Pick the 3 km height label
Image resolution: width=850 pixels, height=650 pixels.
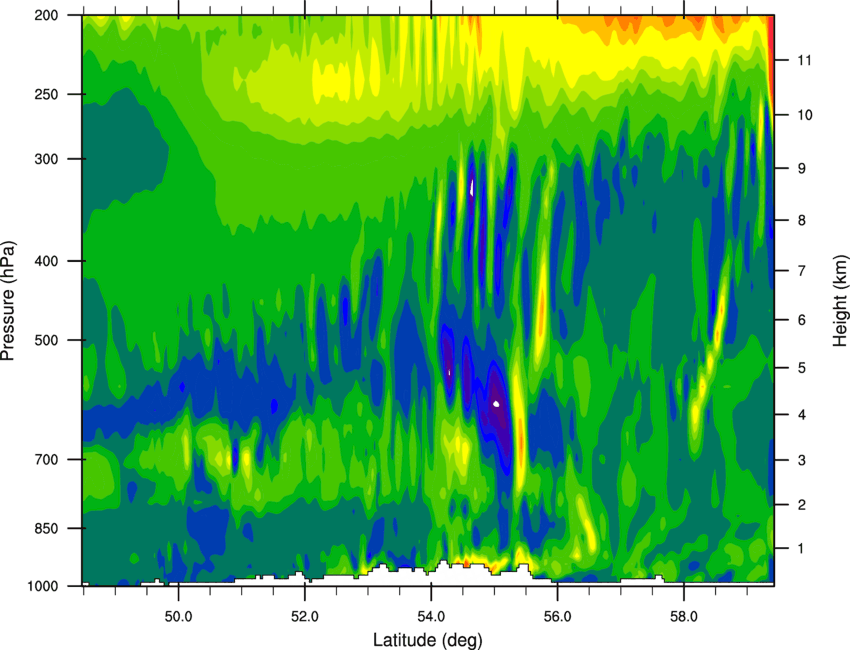pyautogui.click(x=802, y=460)
